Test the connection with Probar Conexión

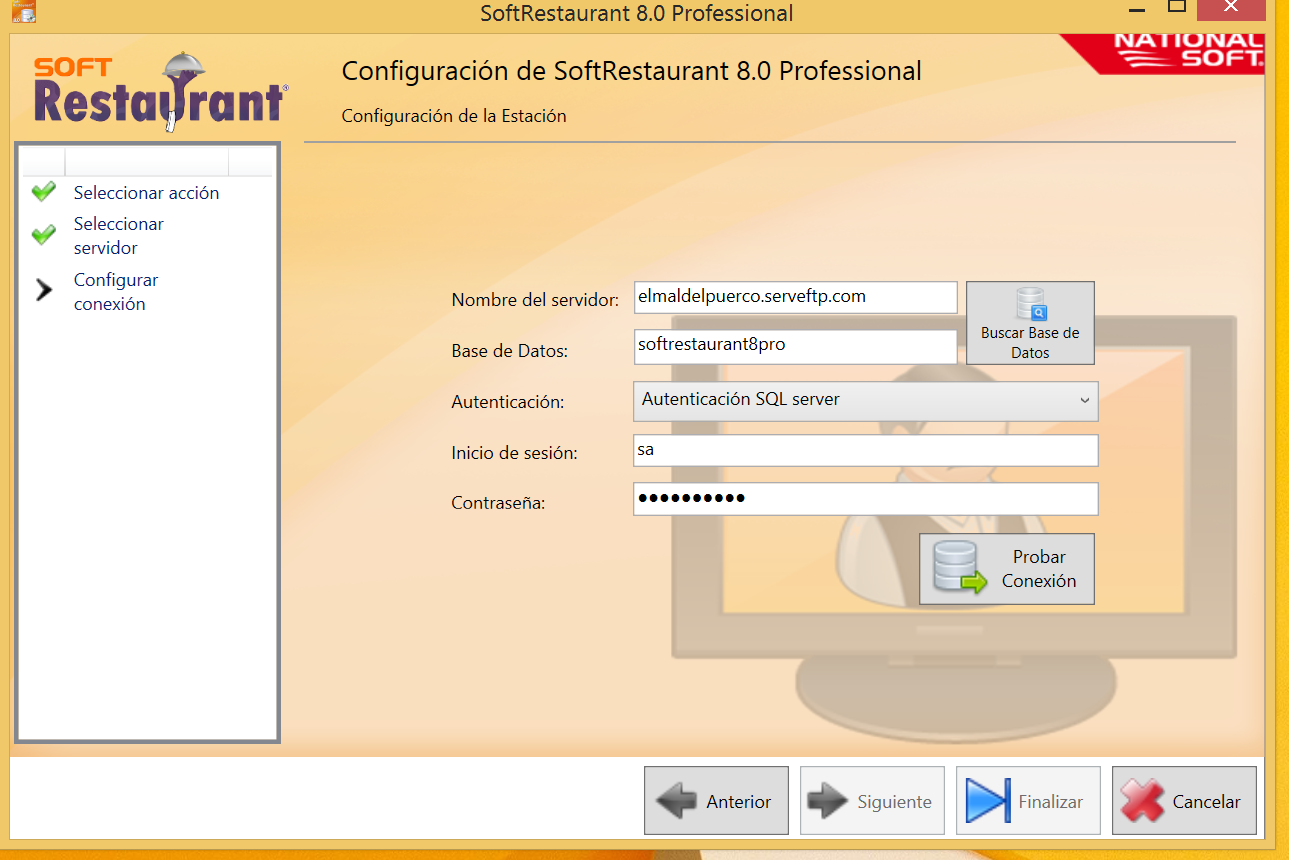(x=1007, y=569)
